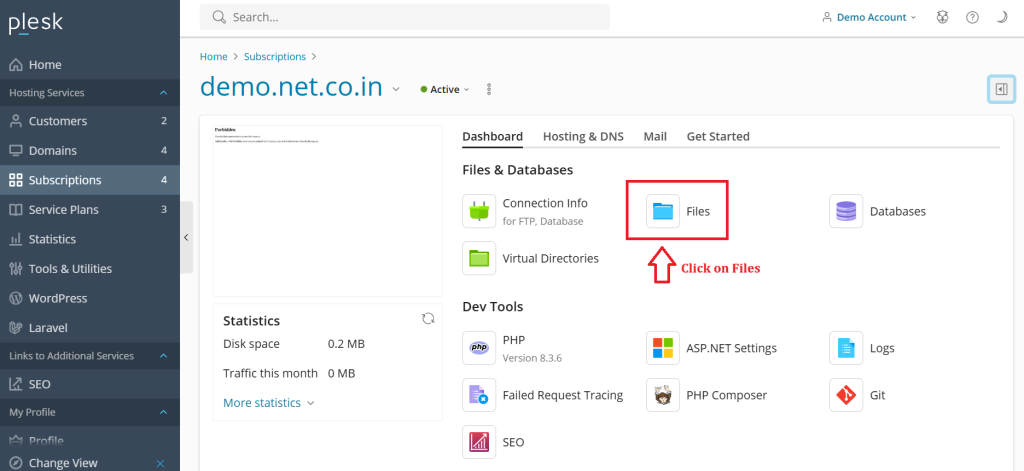
Task: Click PHP Version 8.3.6 text
Action: [x=532, y=359]
